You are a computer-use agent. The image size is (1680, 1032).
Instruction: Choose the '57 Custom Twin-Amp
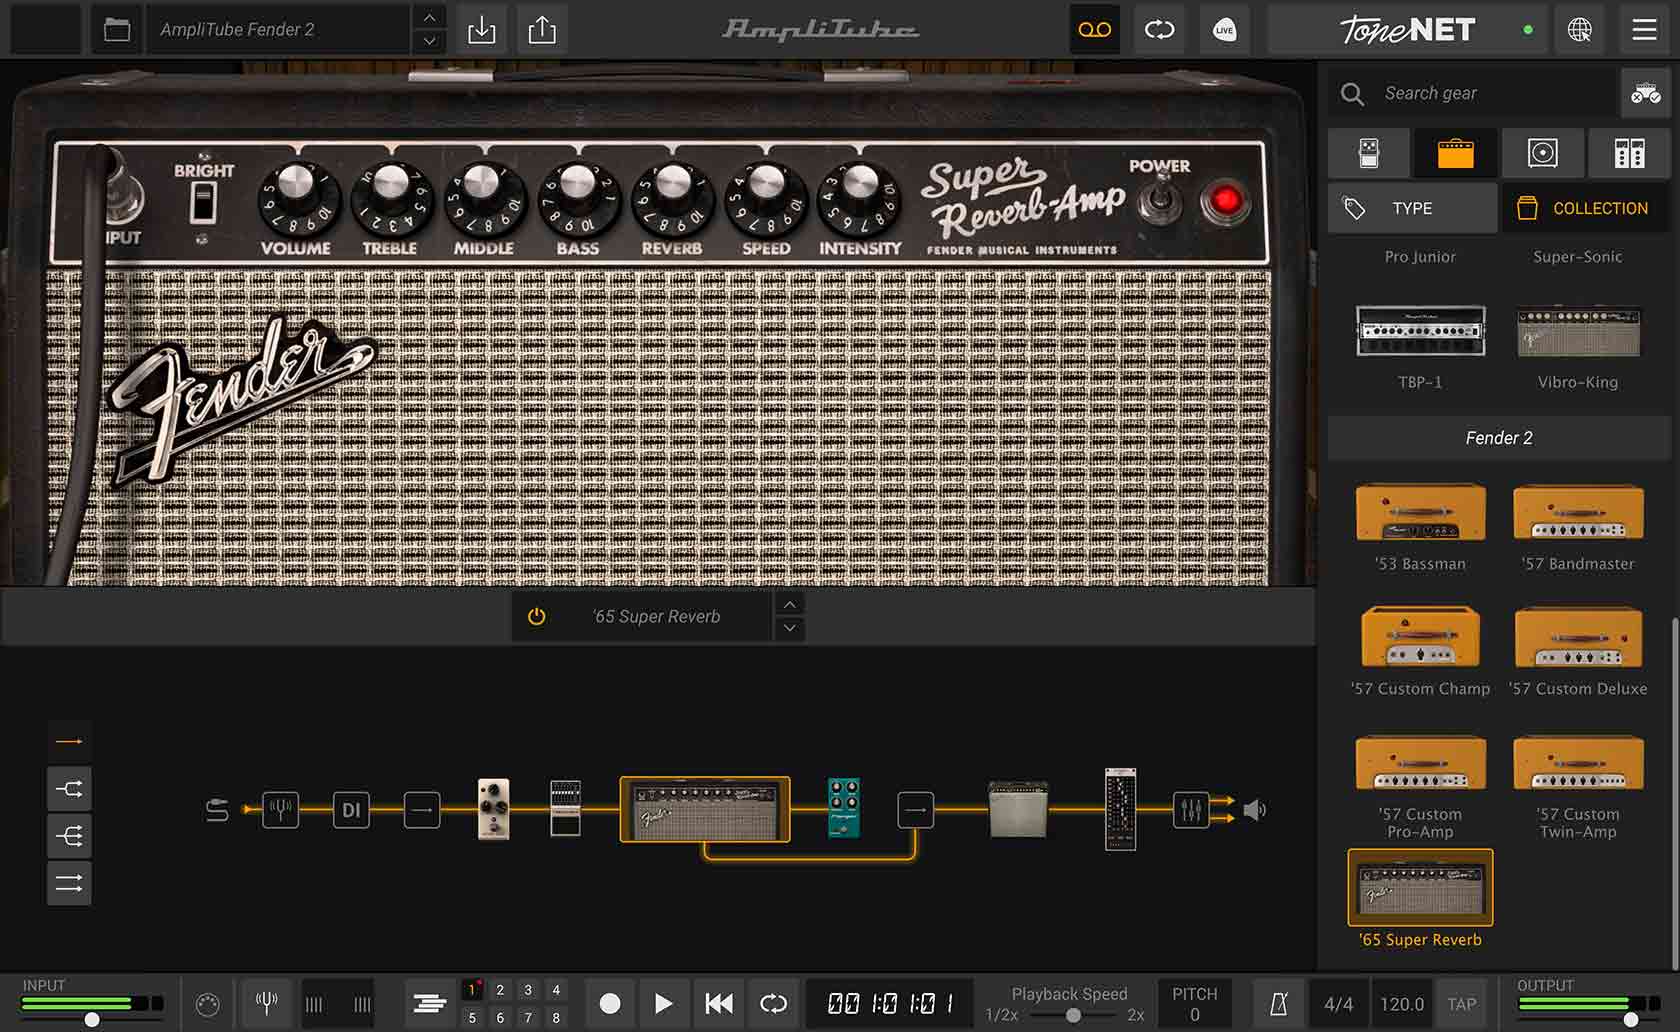coord(1578,787)
